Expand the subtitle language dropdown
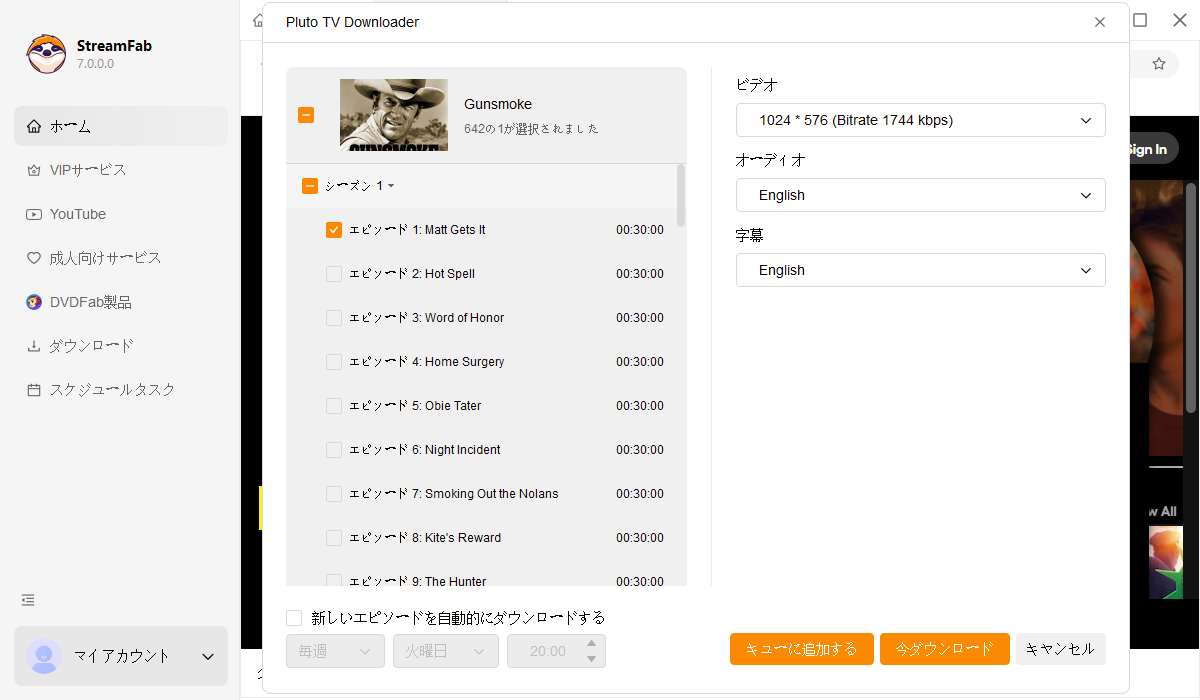Screen dimensions: 1200x700 point(920,270)
